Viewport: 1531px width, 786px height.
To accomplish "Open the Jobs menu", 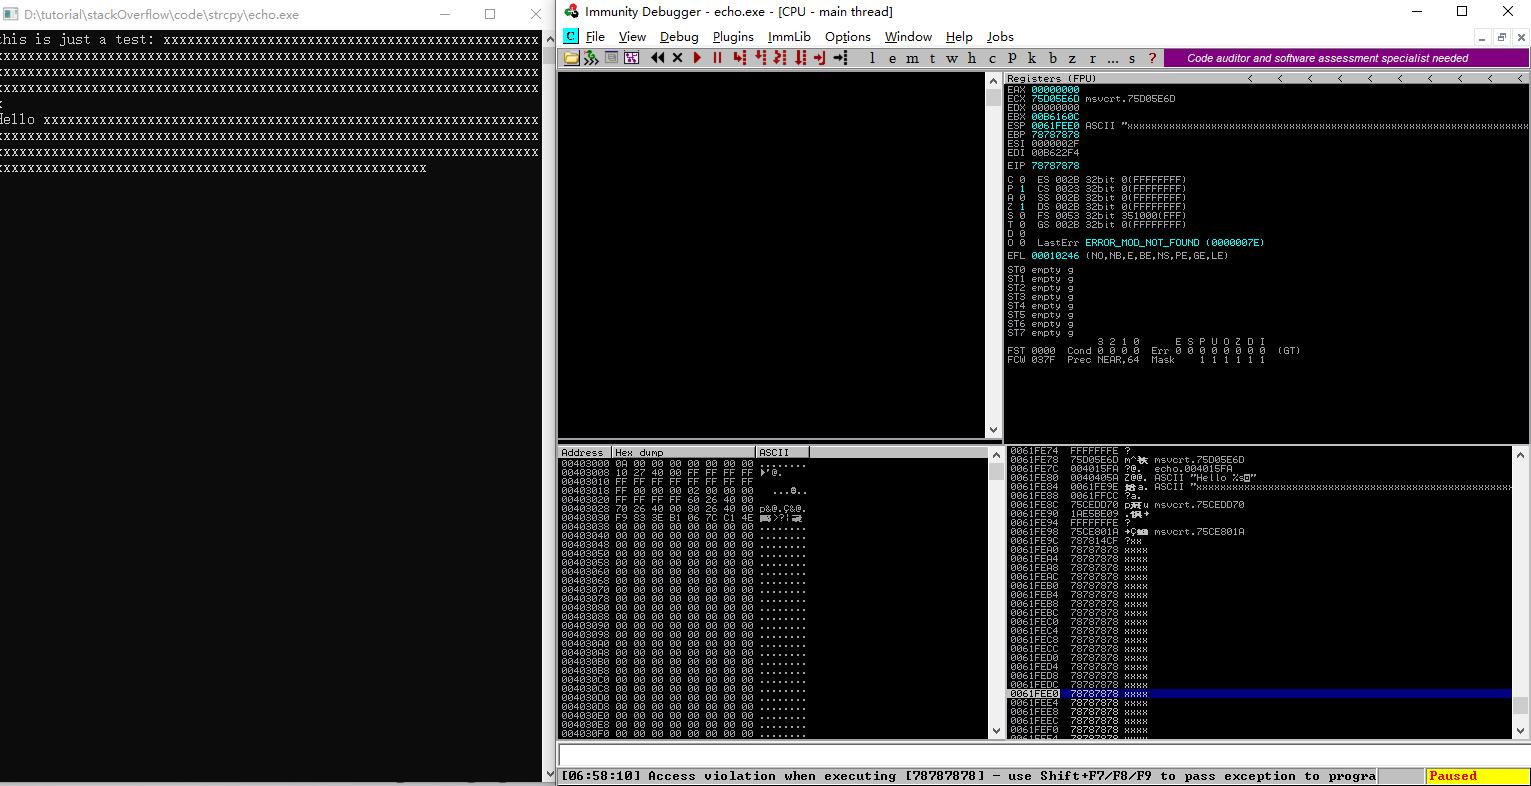I will tap(1000, 37).
